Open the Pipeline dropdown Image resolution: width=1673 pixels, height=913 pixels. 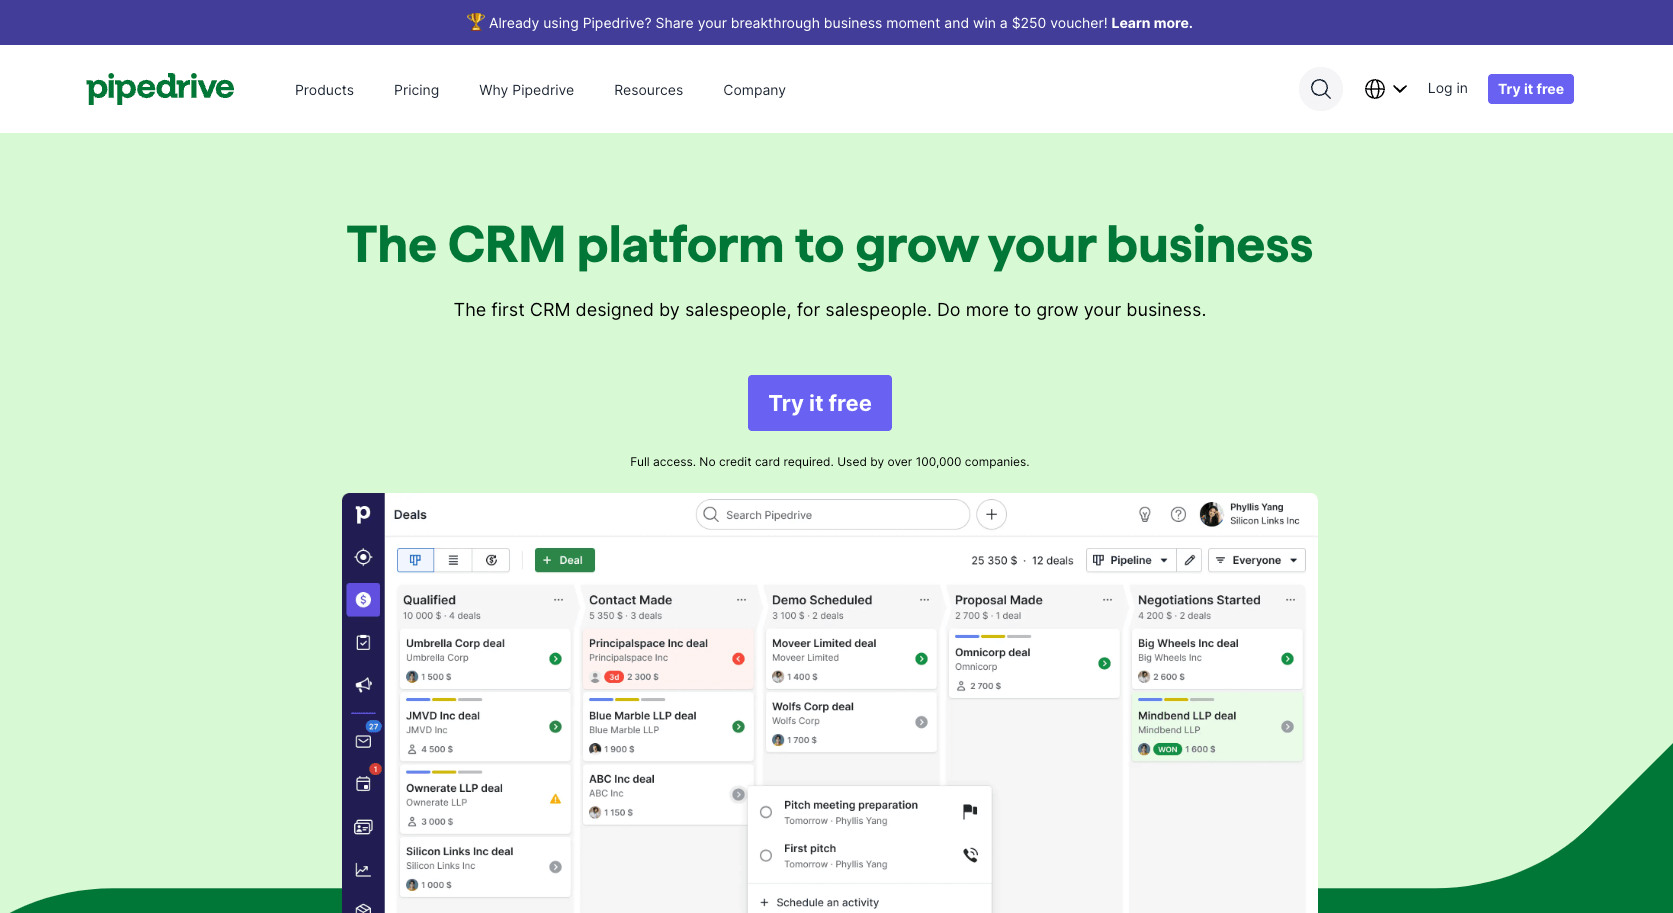click(1130, 560)
